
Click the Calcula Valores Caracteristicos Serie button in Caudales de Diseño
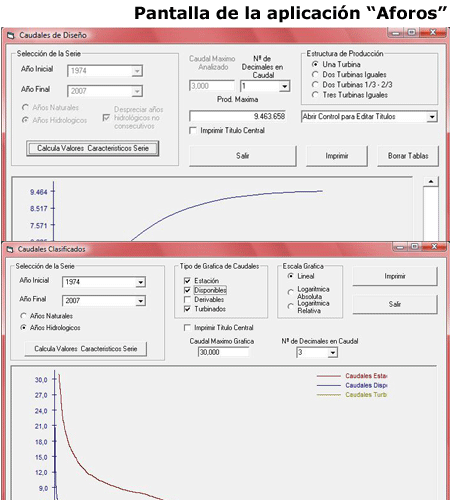[93, 148]
